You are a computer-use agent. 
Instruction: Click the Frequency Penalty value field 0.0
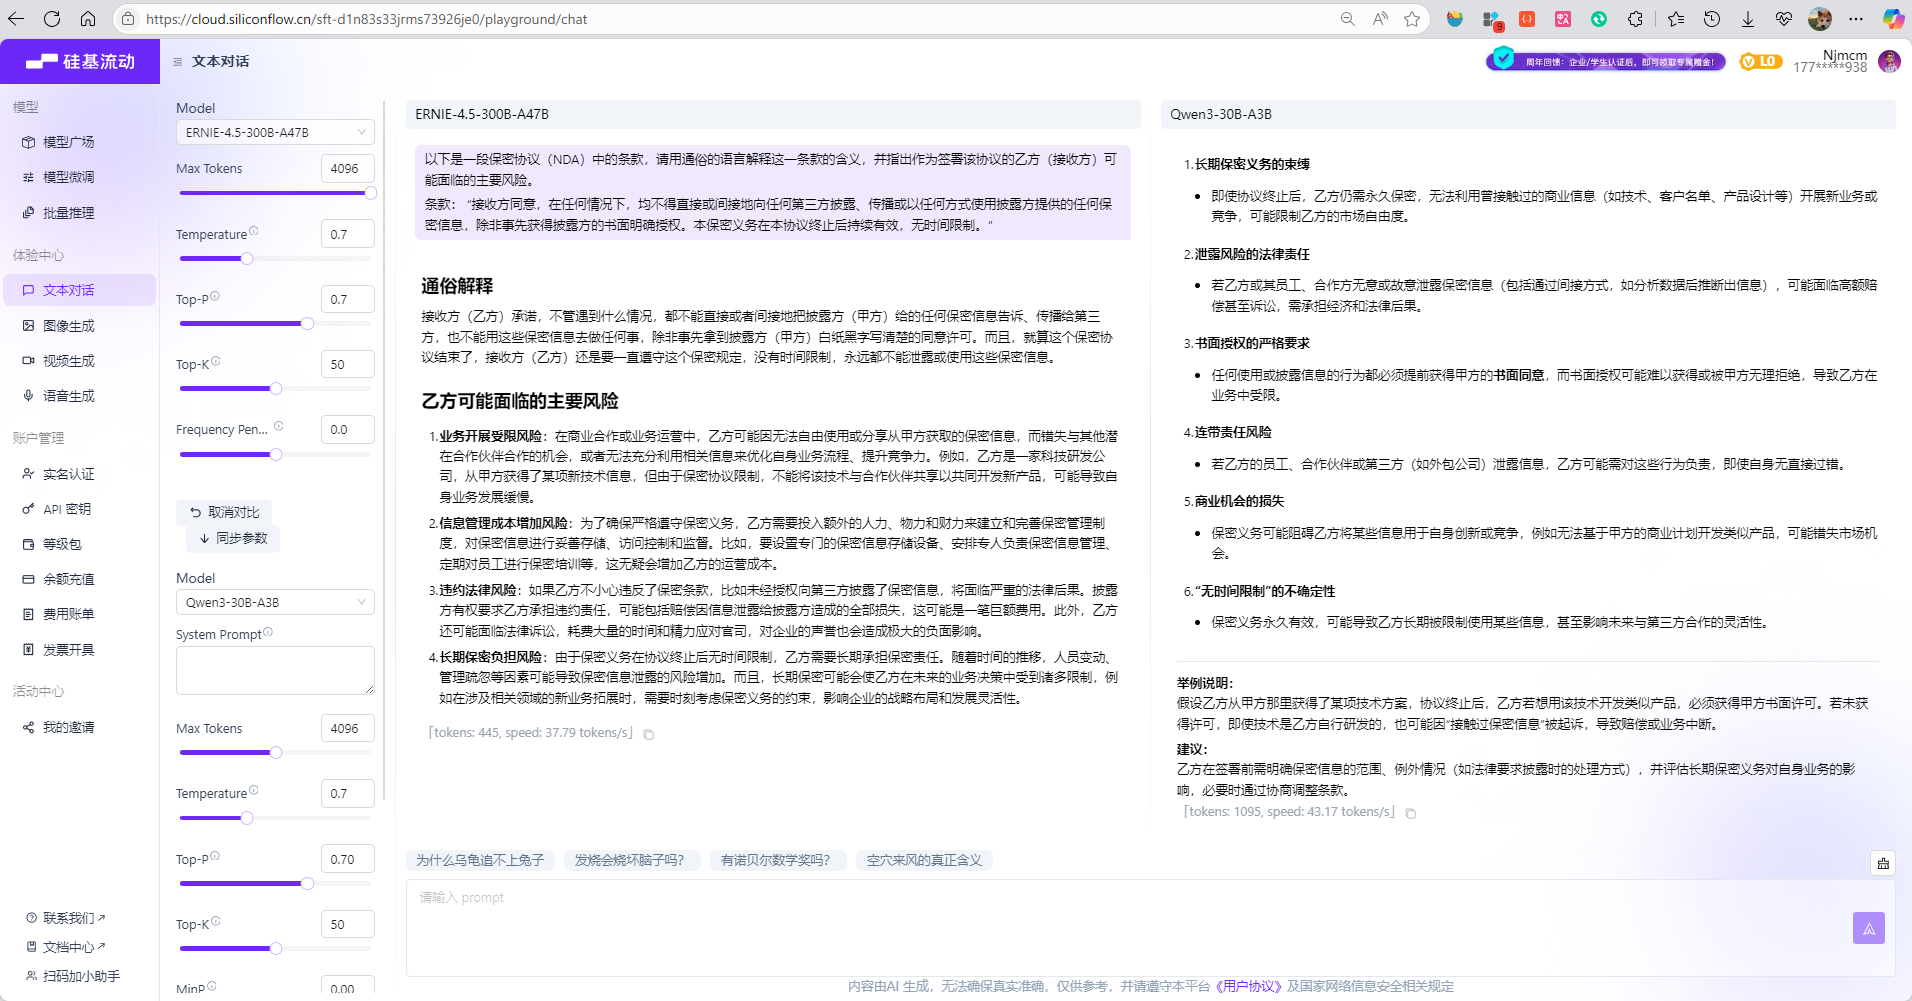coord(347,429)
